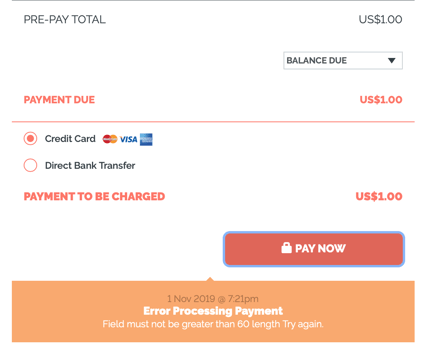Click the lock icon on Pay Now
Image resolution: width=432 pixels, height=362 pixels.
click(x=286, y=248)
